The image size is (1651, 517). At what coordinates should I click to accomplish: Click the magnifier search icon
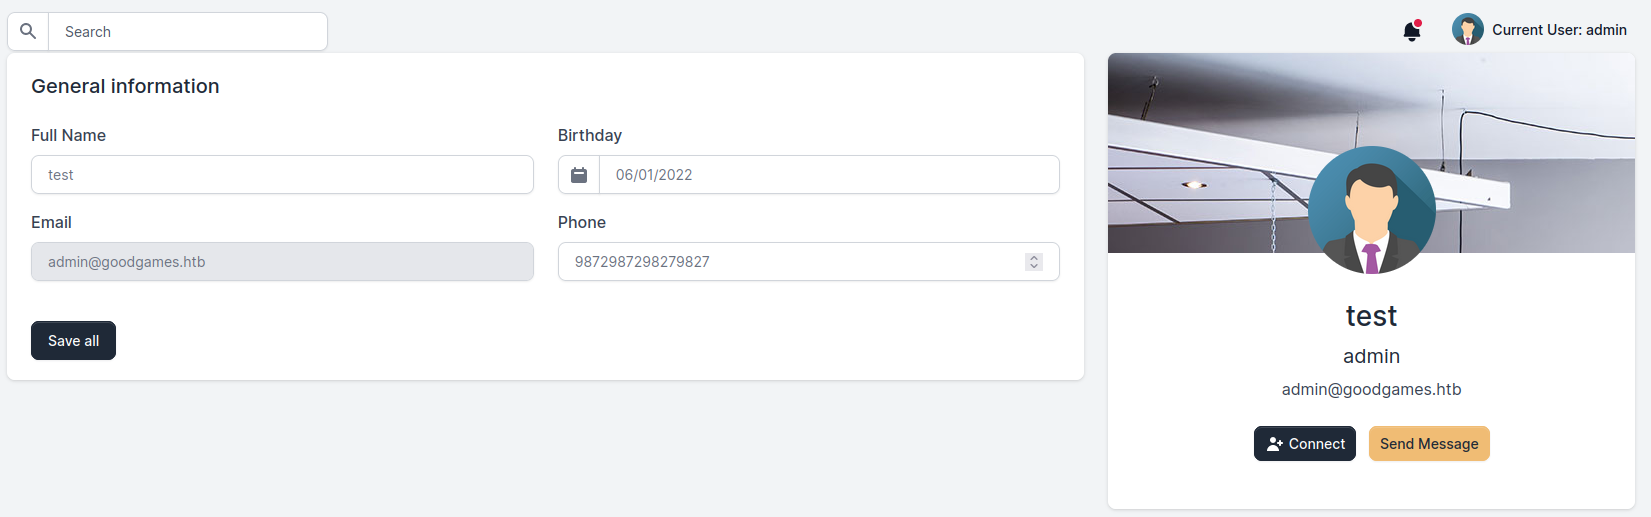tap(28, 32)
